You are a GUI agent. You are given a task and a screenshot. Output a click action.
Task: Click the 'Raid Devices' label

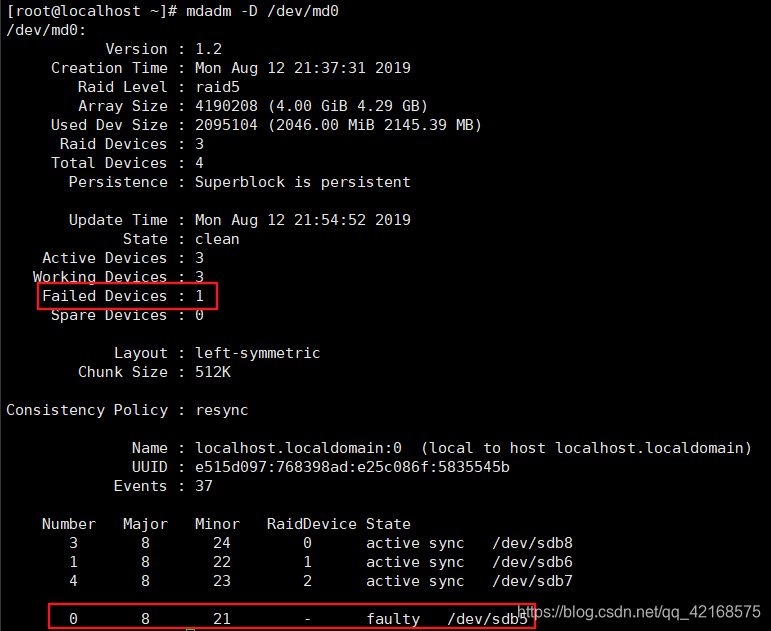pos(113,144)
